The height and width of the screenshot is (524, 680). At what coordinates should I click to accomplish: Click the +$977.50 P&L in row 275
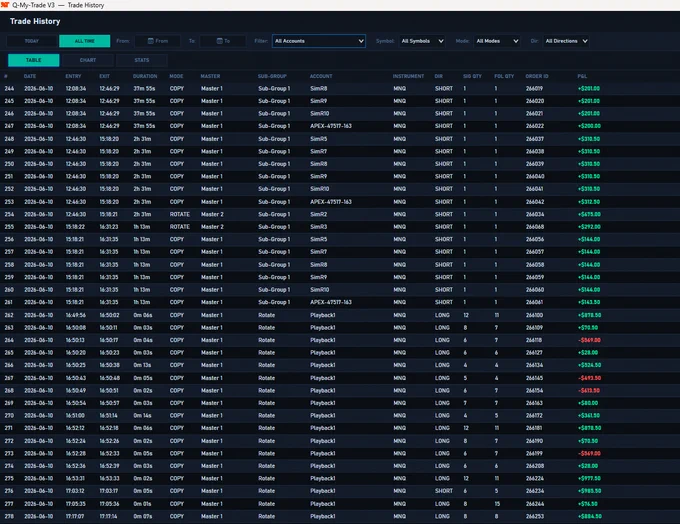(x=589, y=478)
